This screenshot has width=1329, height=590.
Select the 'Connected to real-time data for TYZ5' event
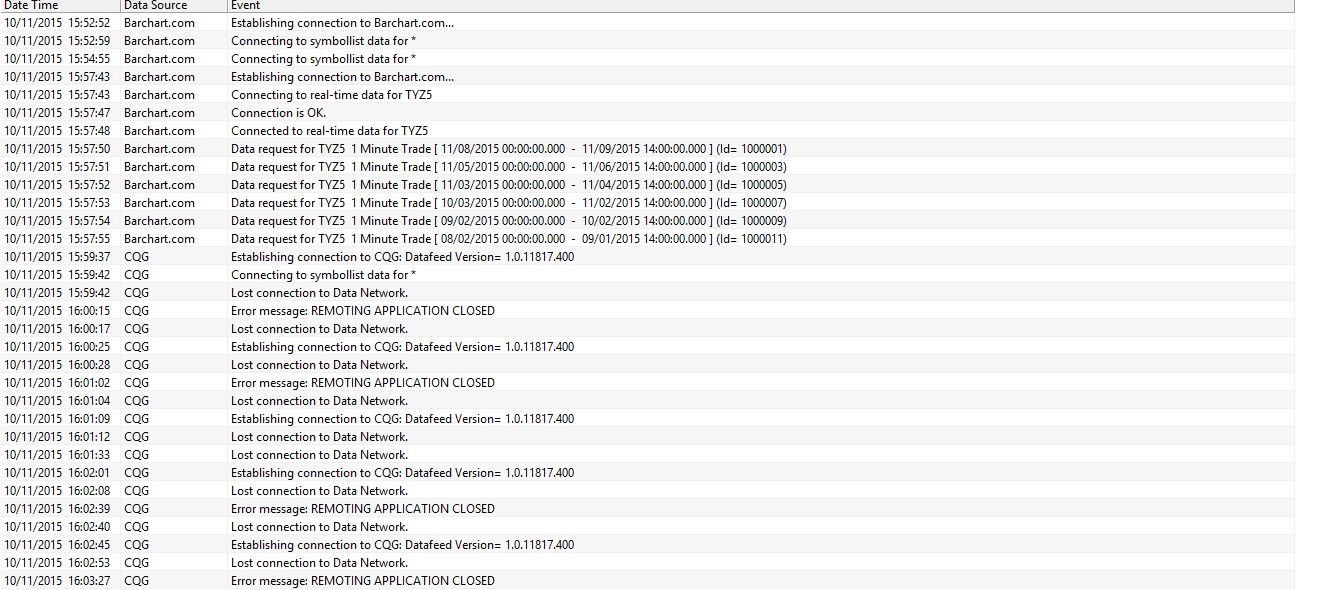[330, 131]
